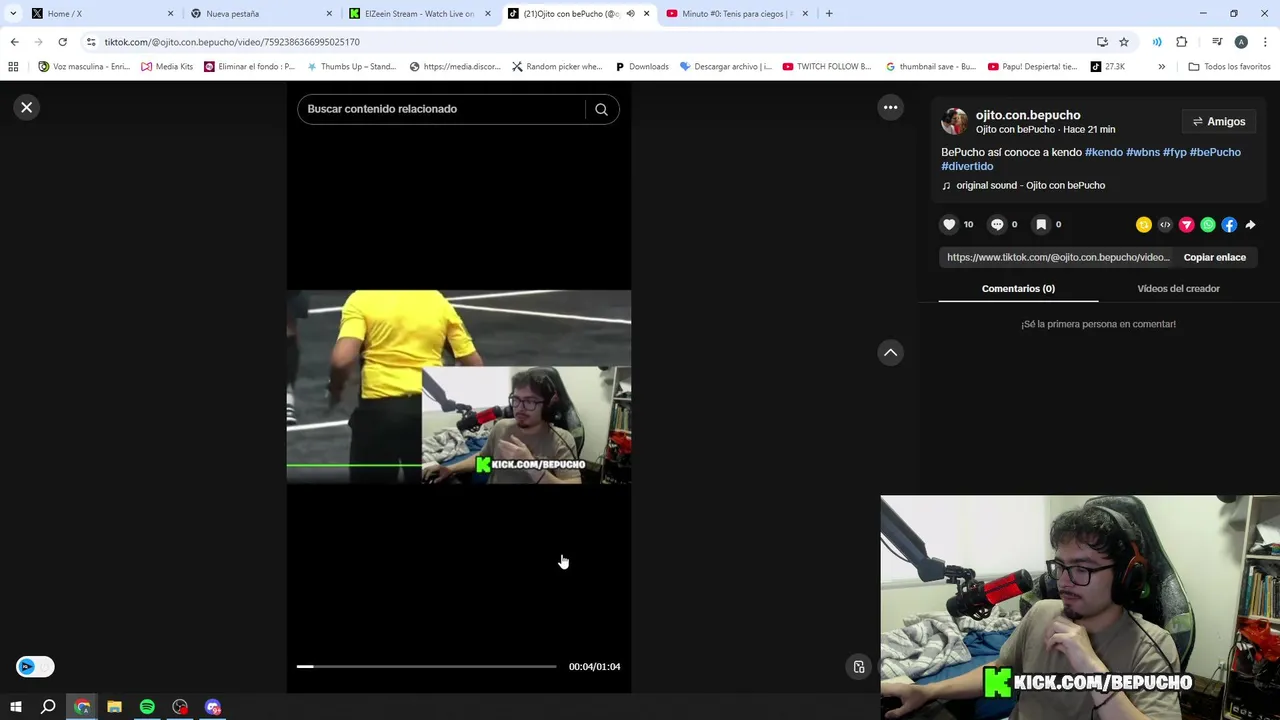Save video with bookmark icon
1280x720 pixels.
(1041, 225)
